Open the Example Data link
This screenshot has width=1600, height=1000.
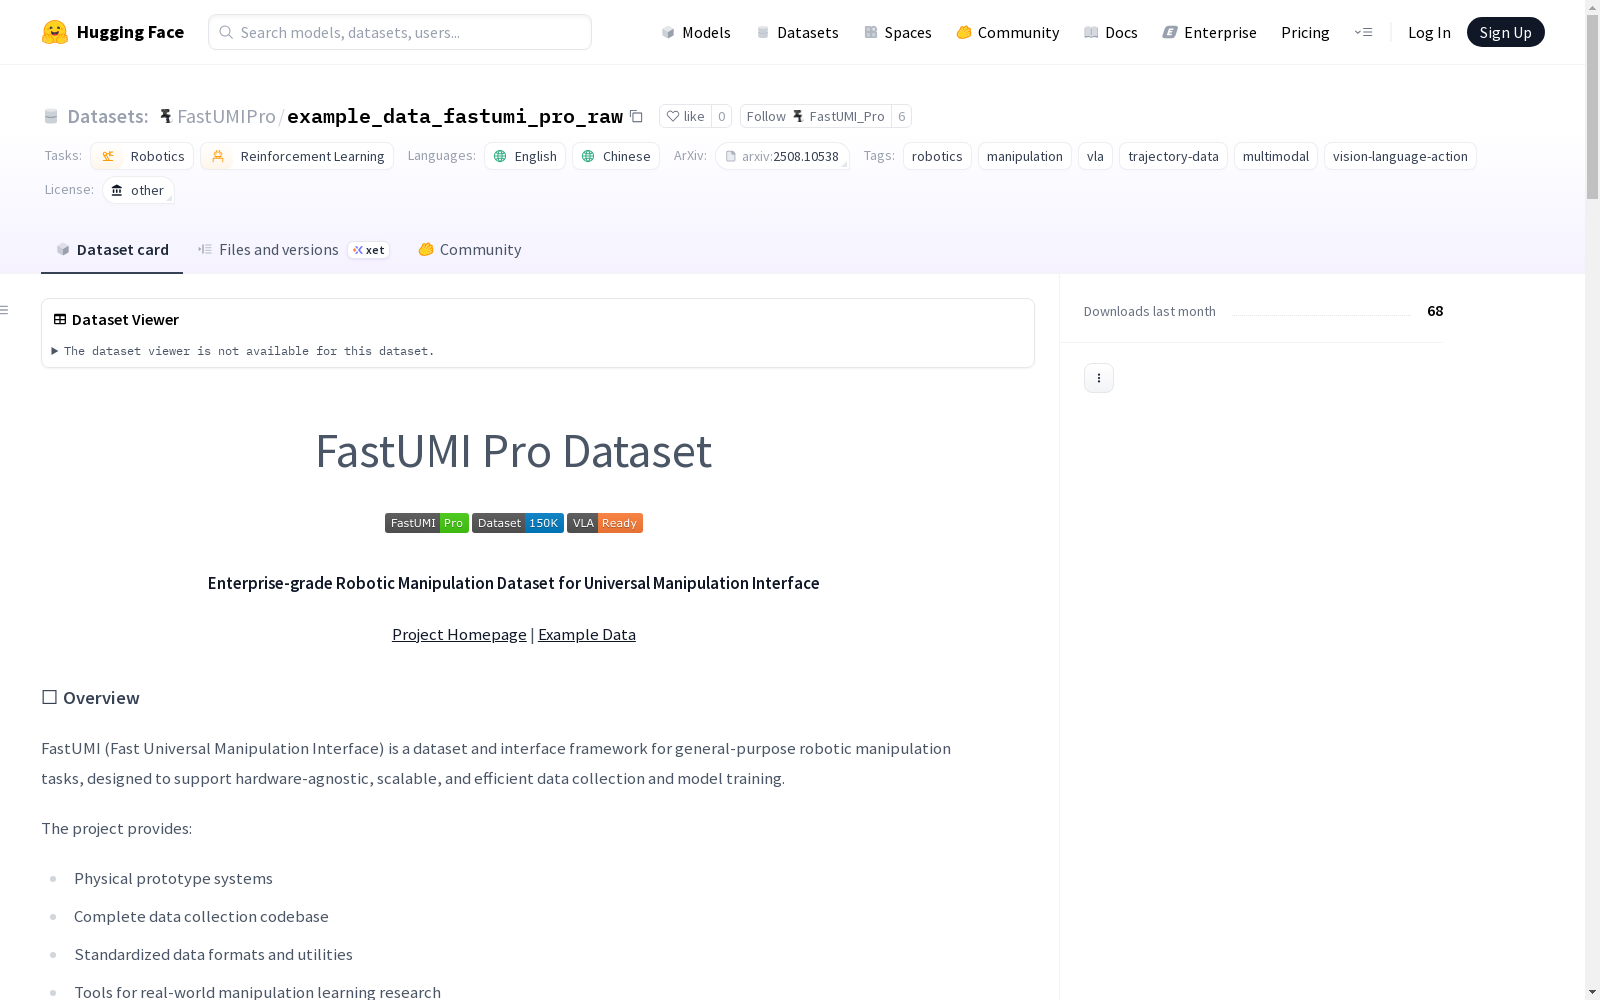[x=587, y=634]
